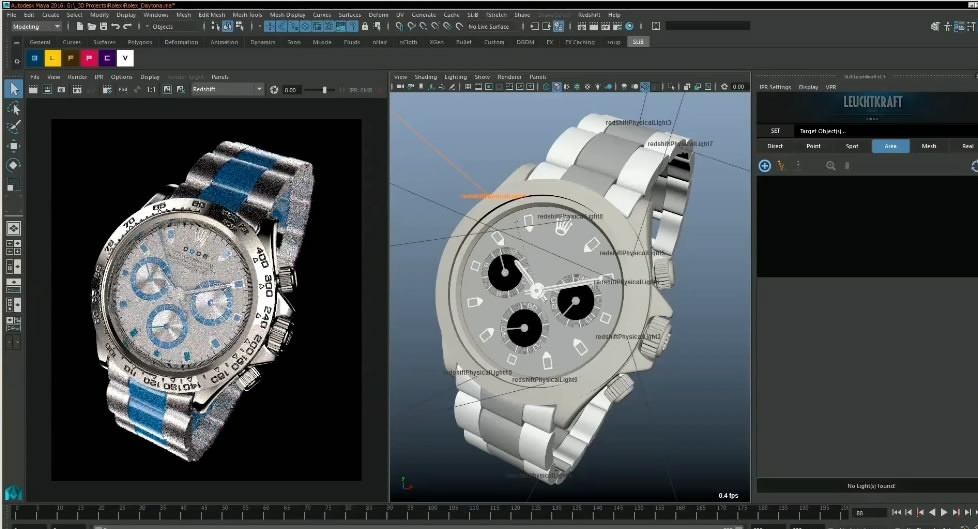Open the Mesh Tools menu
The image size is (978, 529).
248,14
